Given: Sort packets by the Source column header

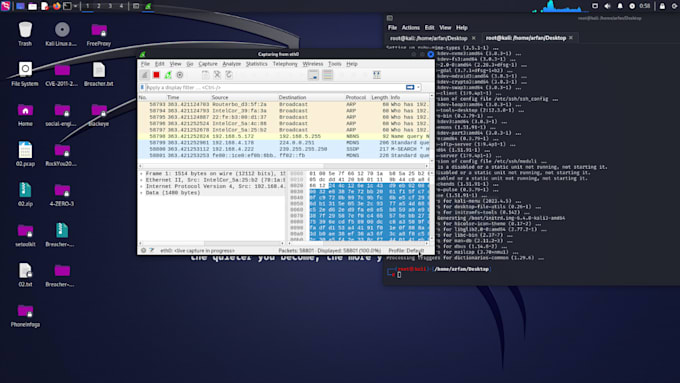Looking at the screenshot, I should click(220, 98).
